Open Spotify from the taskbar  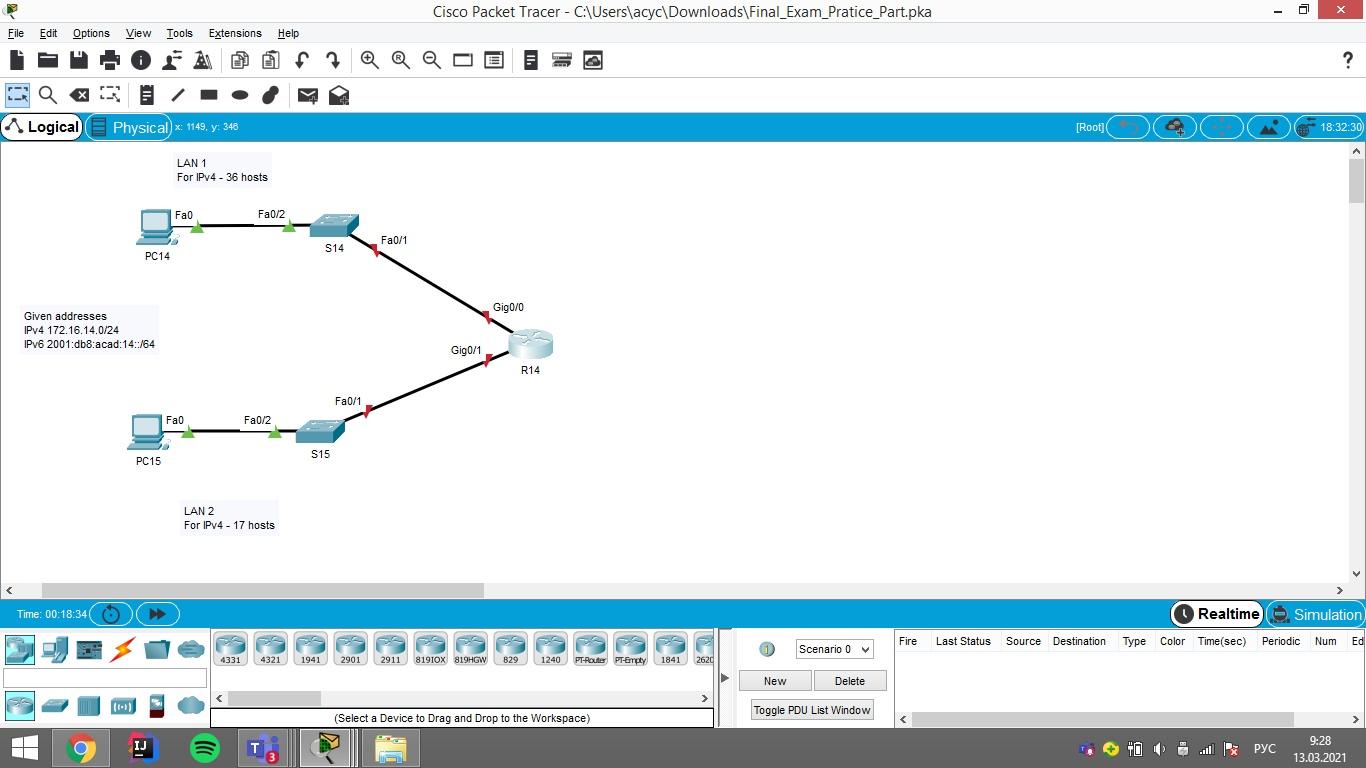(x=205, y=748)
